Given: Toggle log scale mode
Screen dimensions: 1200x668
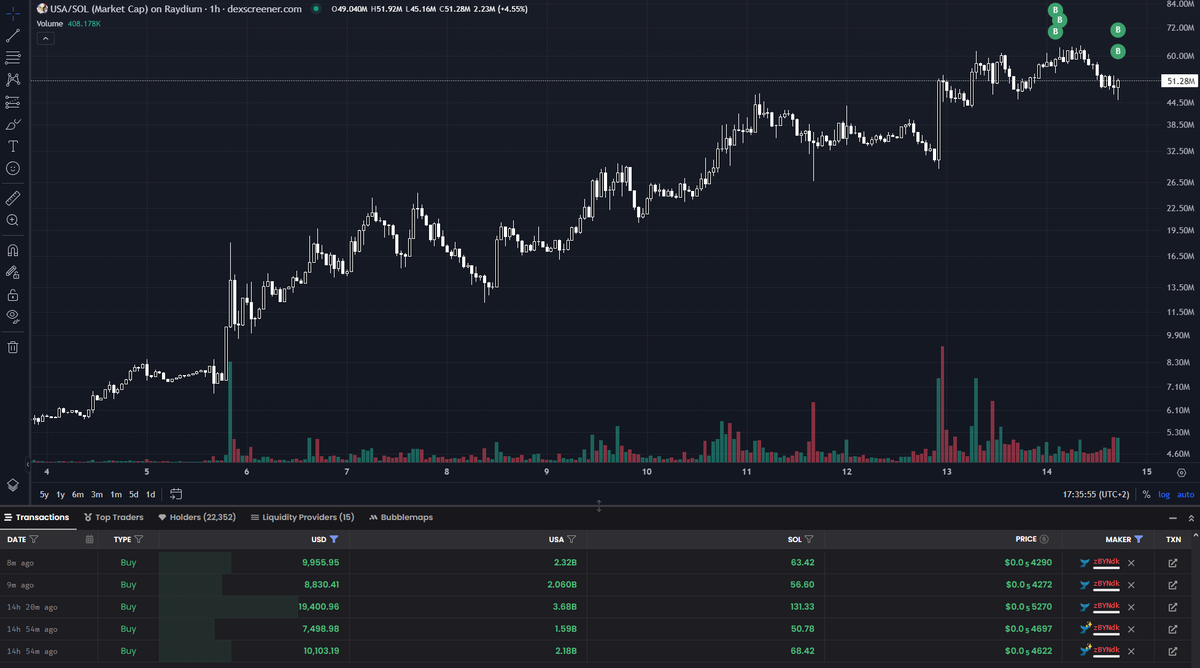Looking at the screenshot, I should 1164,495.
